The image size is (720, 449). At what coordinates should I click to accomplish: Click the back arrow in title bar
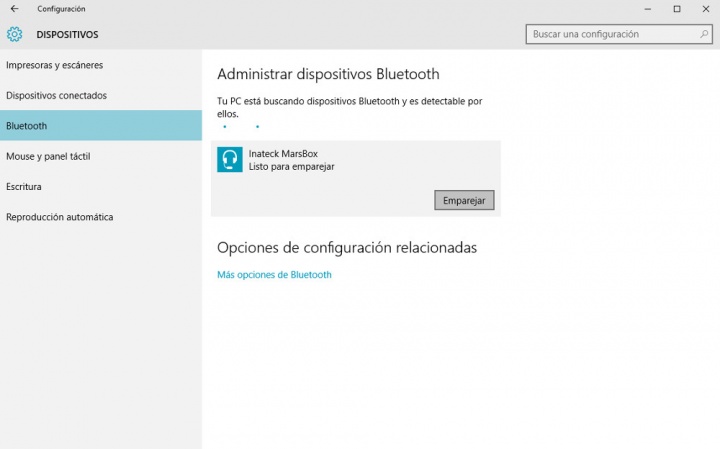coord(13,9)
